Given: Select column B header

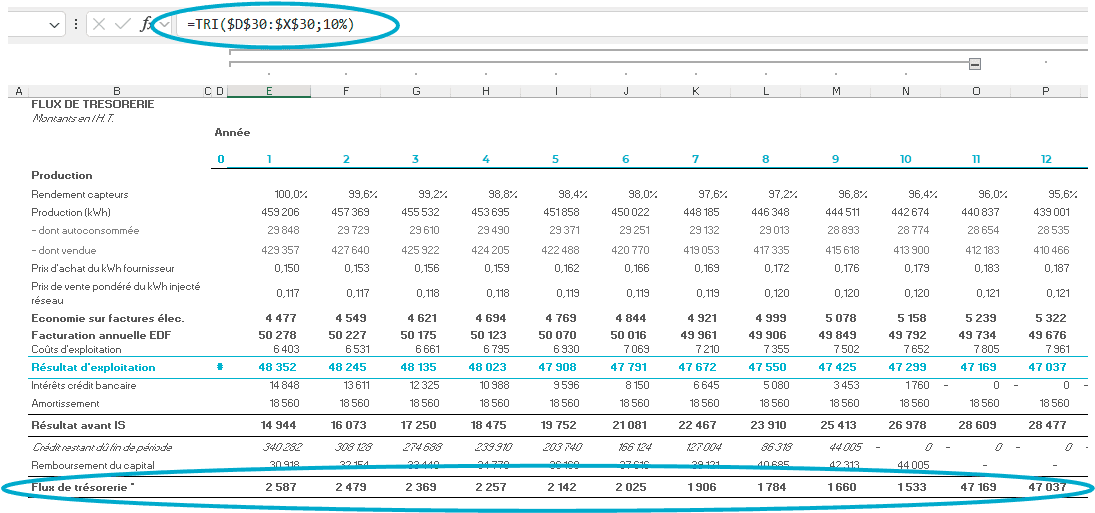Looking at the screenshot, I should (x=116, y=91).
